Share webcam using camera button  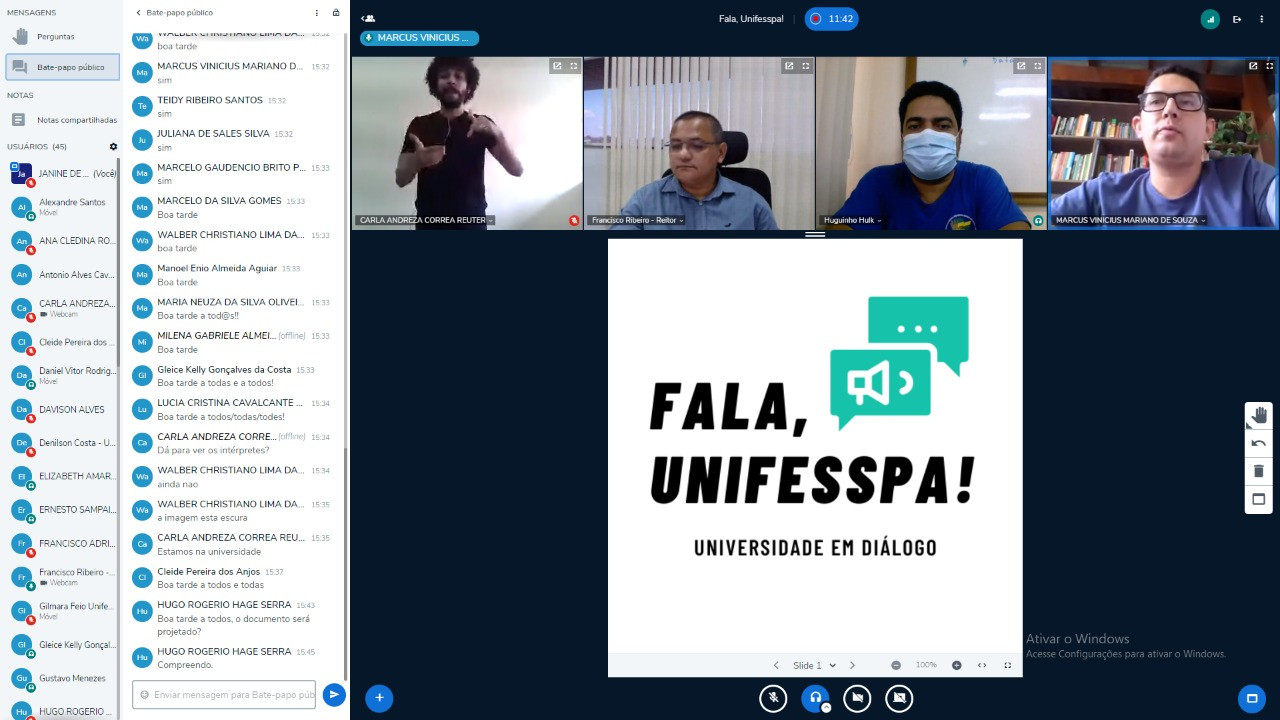click(x=857, y=698)
